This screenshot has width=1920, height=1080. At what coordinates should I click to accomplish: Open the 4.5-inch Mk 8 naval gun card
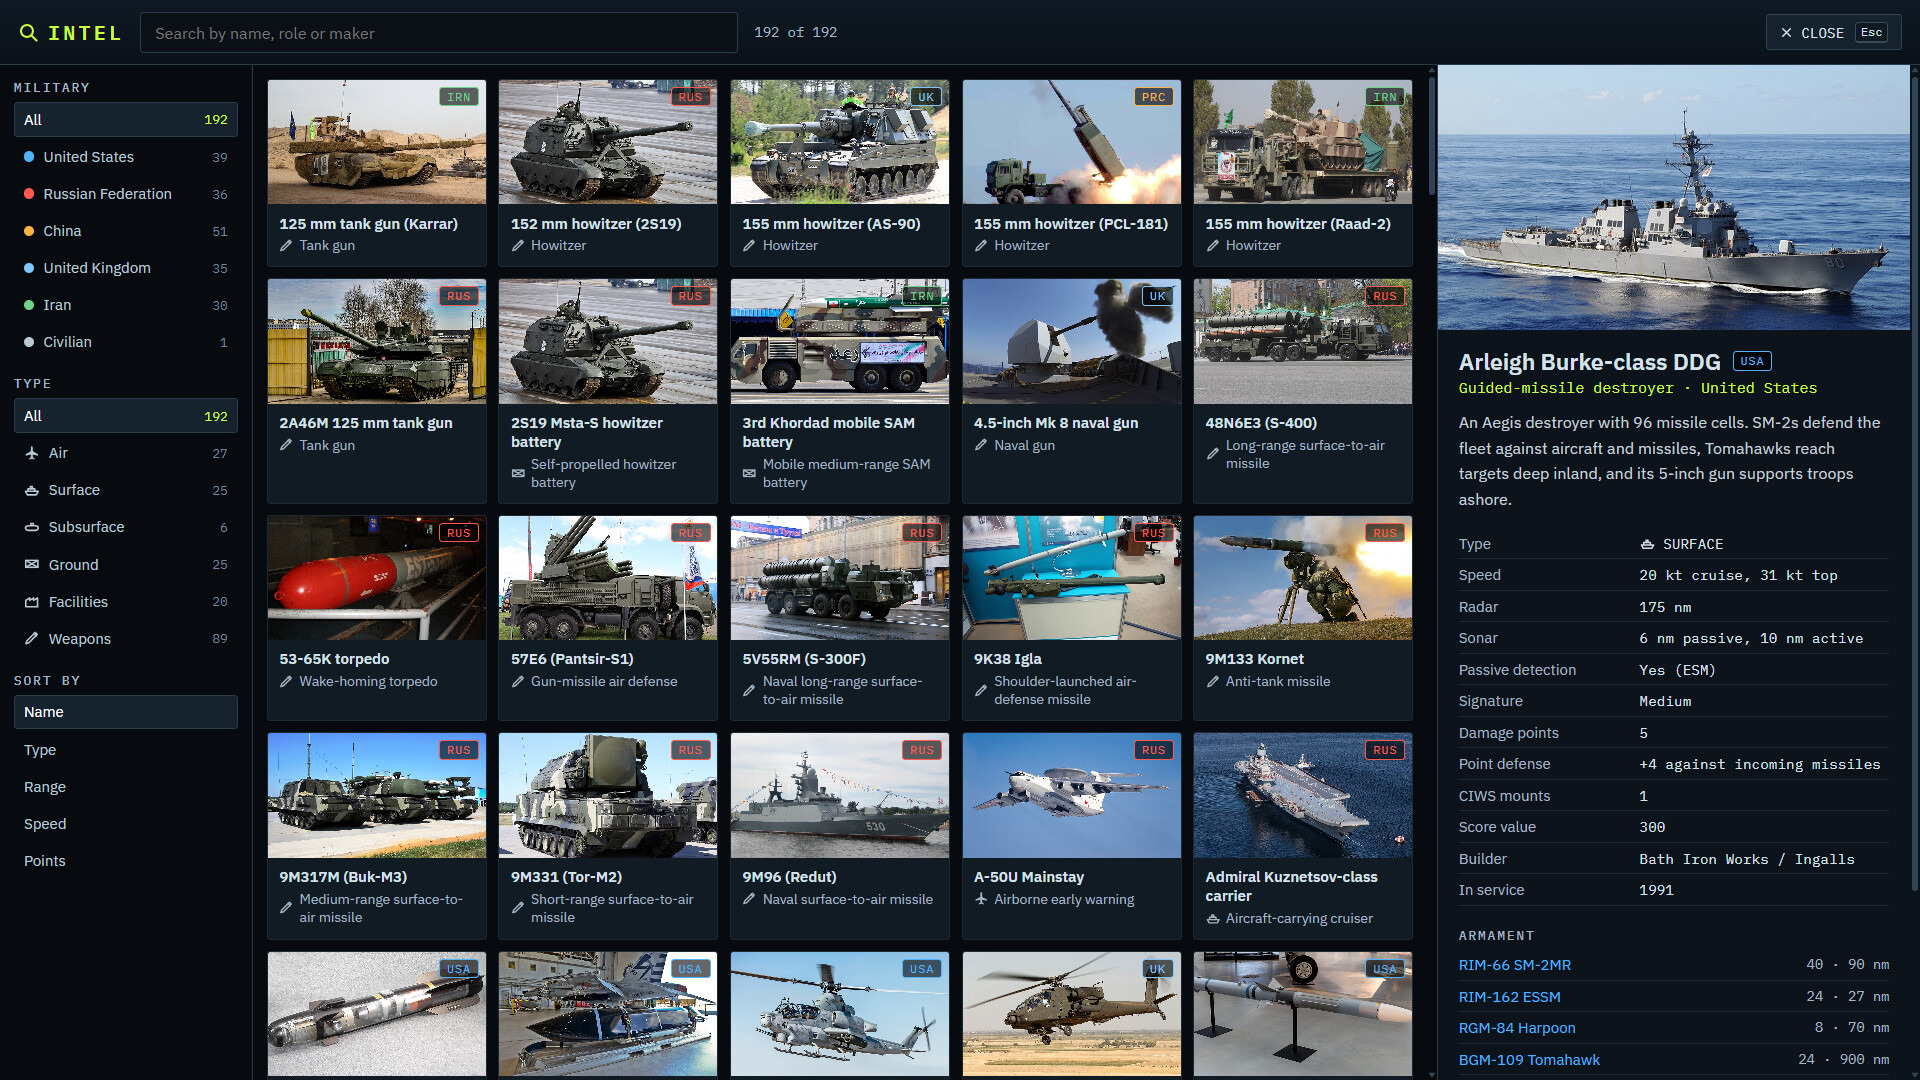[x=1071, y=391]
